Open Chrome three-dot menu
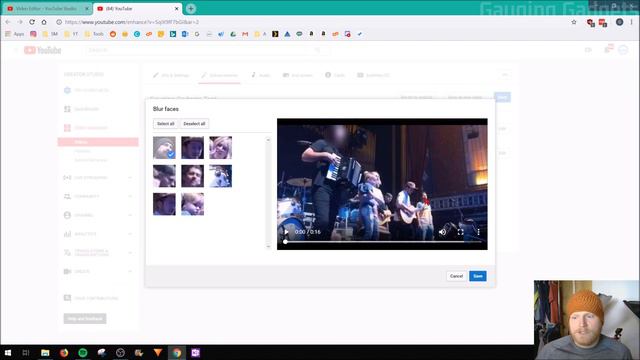The image size is (640, 360). (631, 22)
